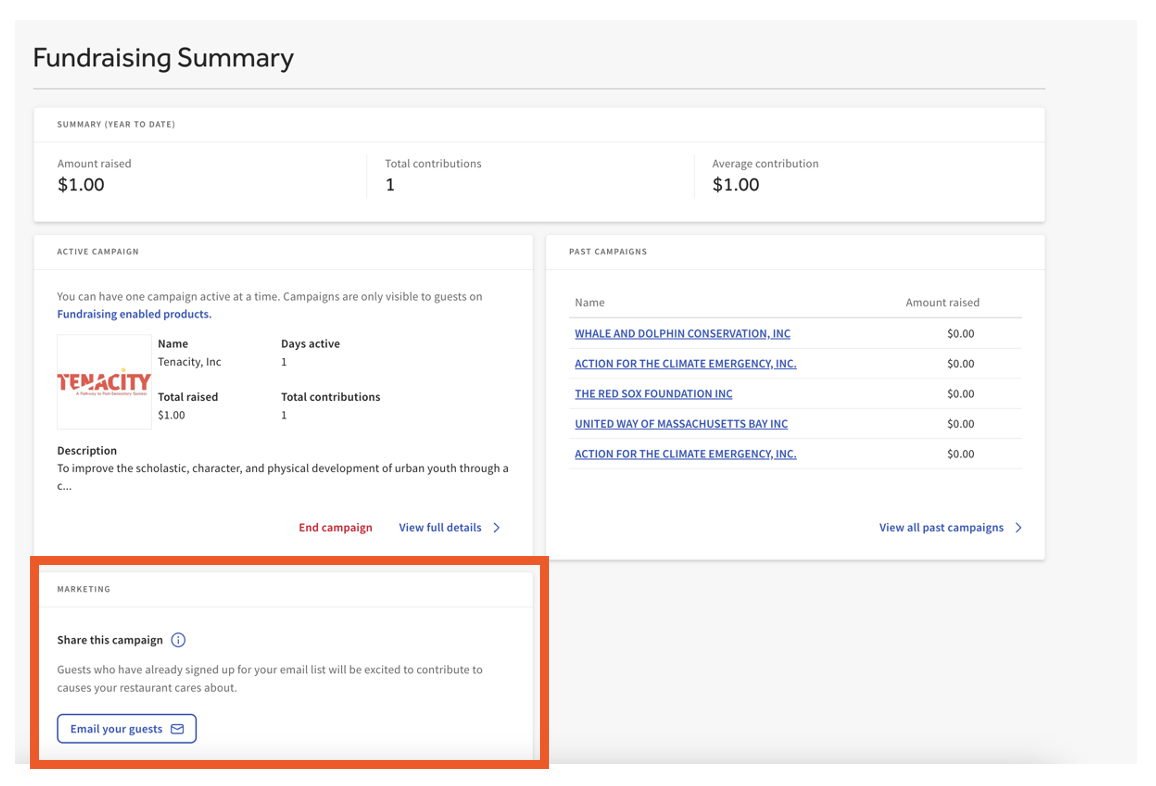Click the Total contributions count in summary
This screenshot has width=1156, height=786.
tap(390, 185)
